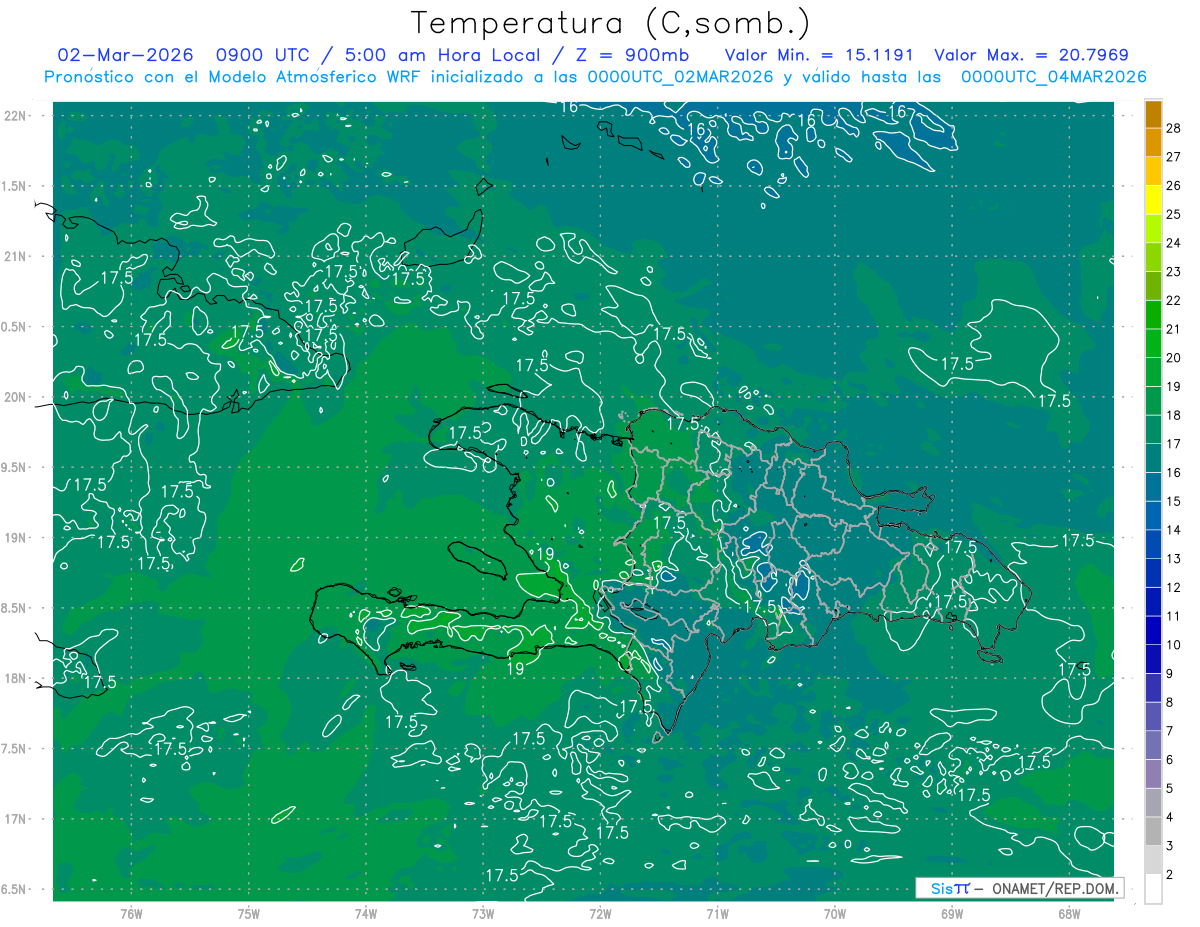Click the '17N' latitude axis label
1200x927 pixels.
[x=16, y=819]
